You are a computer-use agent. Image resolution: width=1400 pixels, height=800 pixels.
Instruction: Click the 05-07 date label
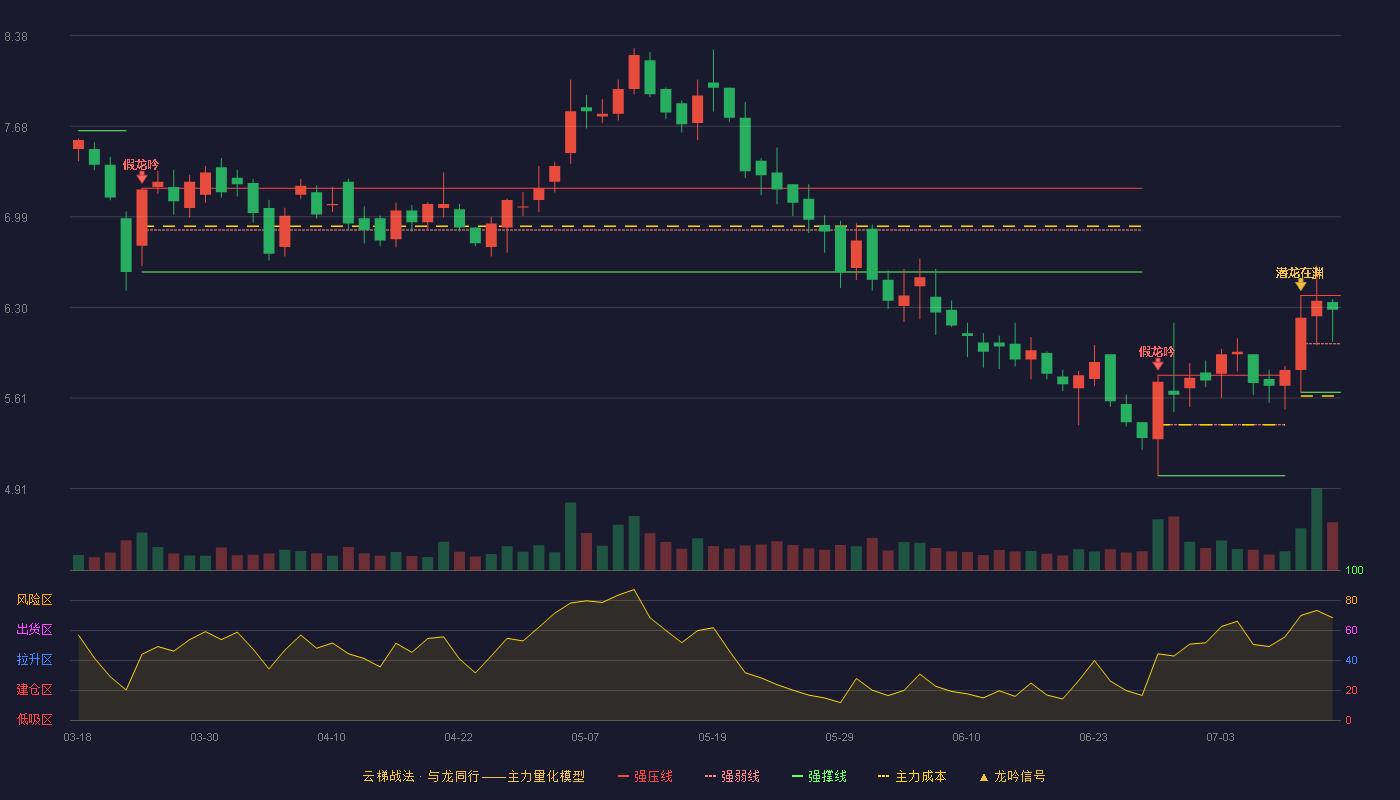pyautogui.click(x=585, y=737)
